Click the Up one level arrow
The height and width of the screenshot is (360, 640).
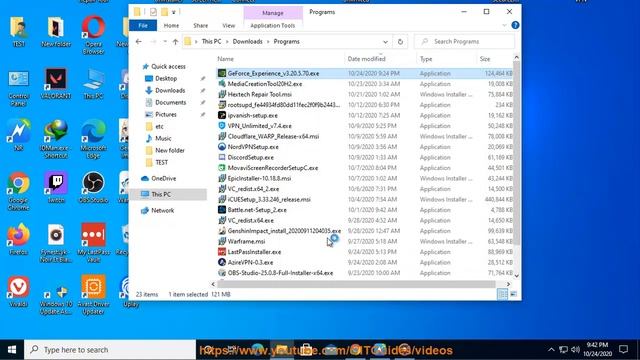point(175,42)
